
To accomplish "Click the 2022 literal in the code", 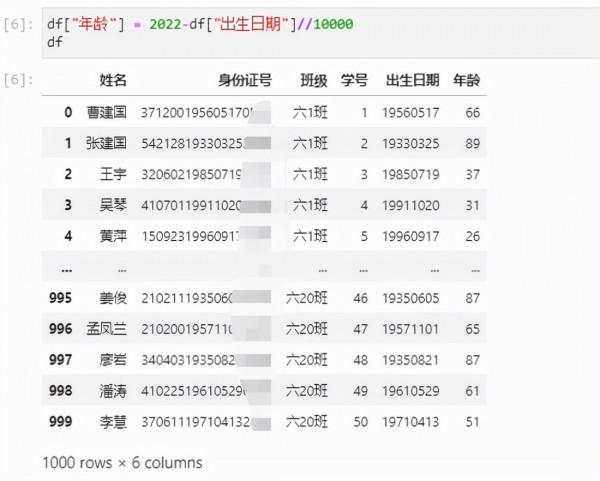I will point(165,24).
